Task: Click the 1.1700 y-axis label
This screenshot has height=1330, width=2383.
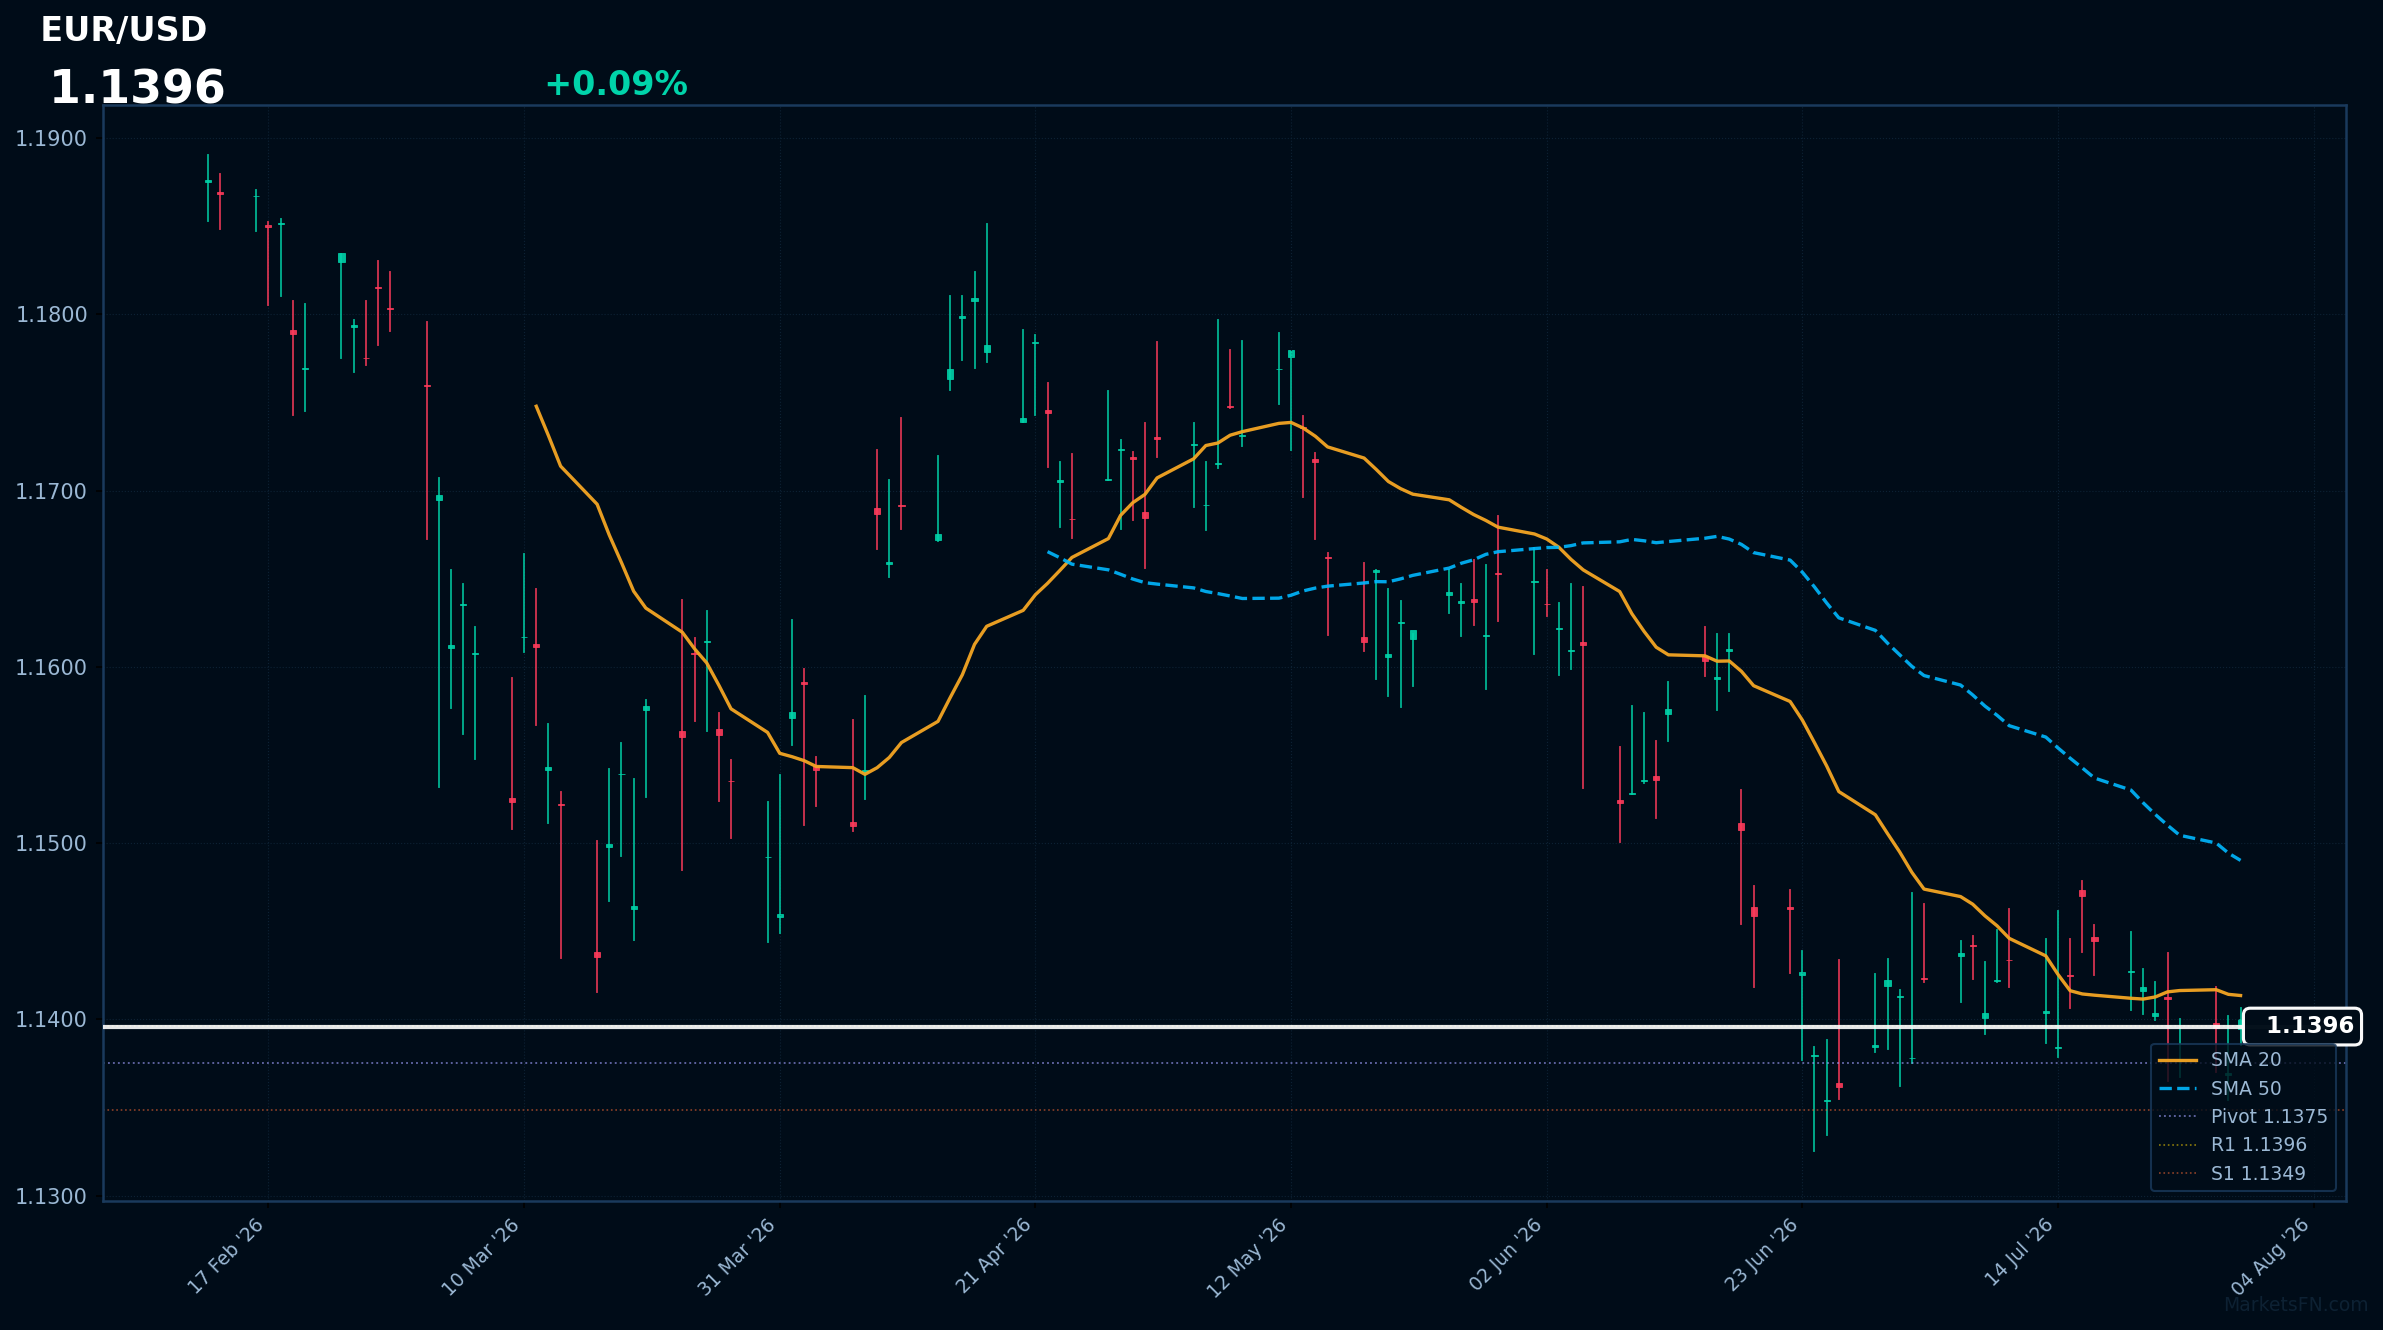Action: point(51,492)
